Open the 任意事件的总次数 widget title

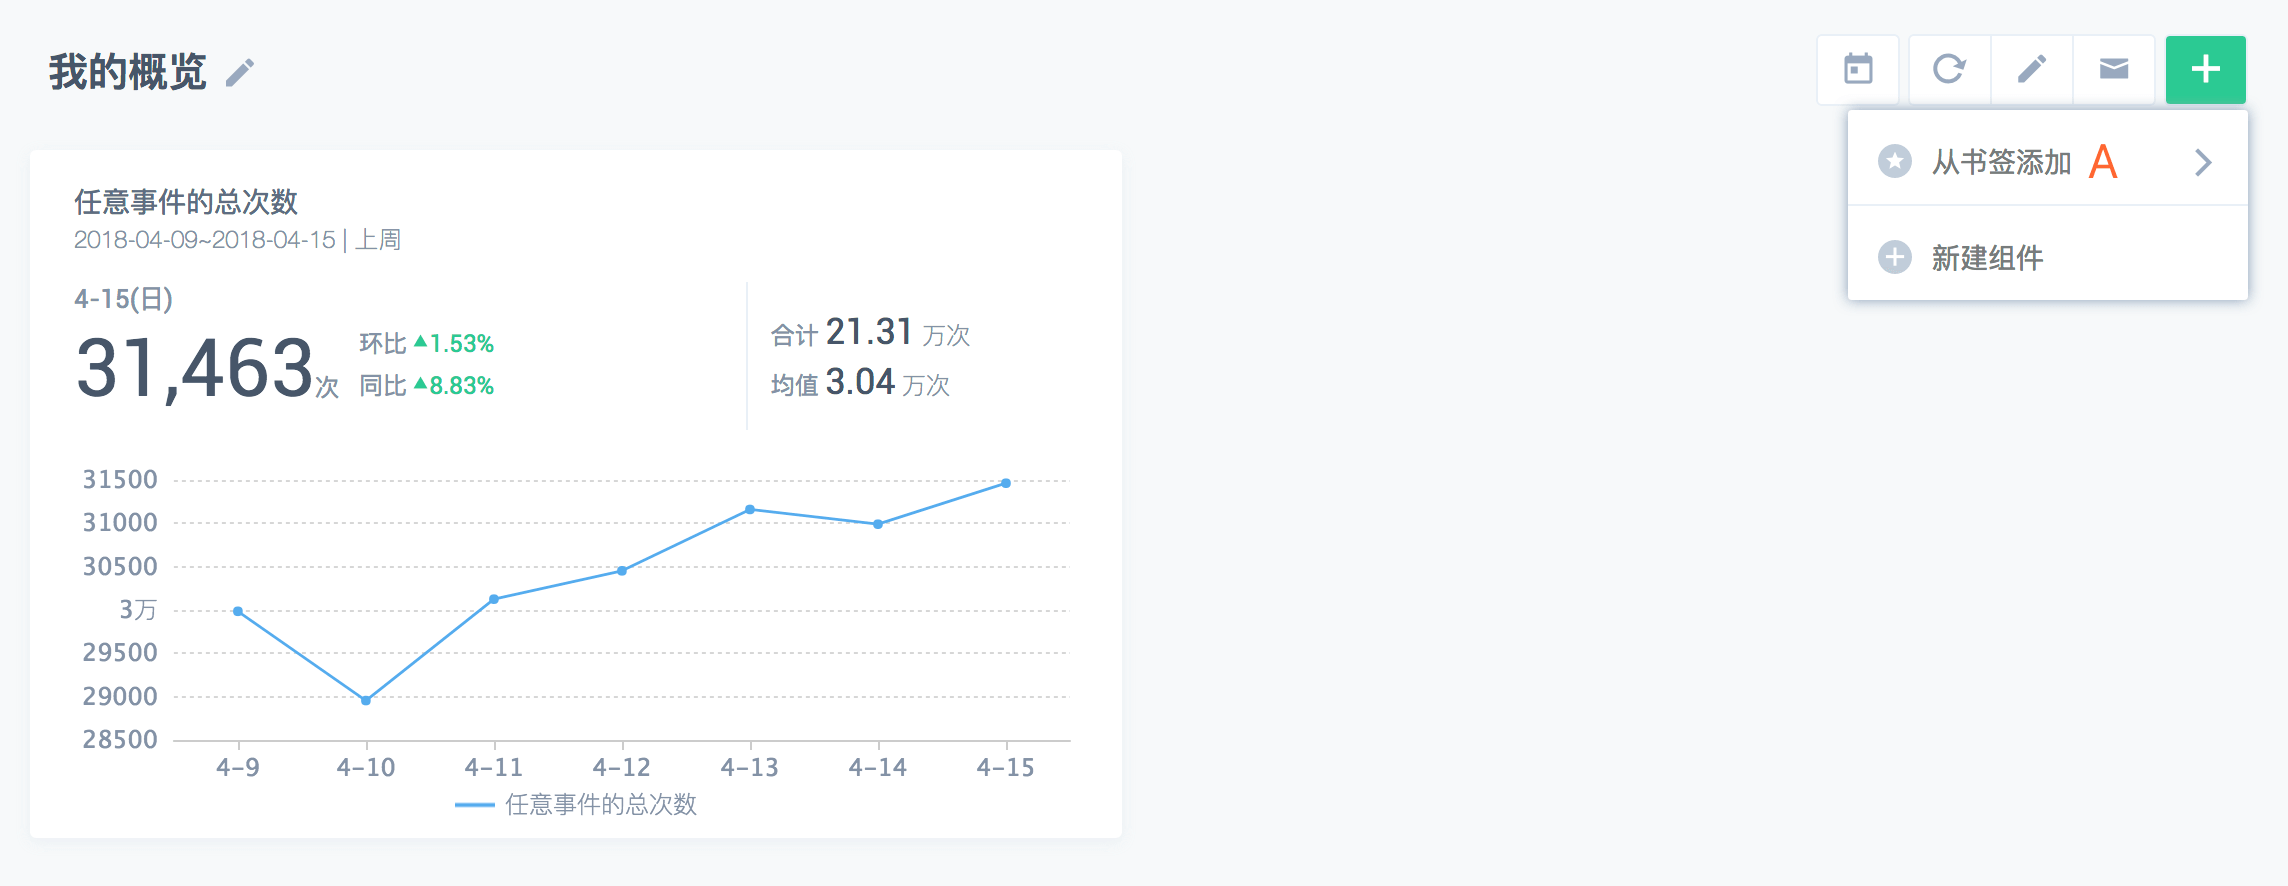(x=186, y=202)
